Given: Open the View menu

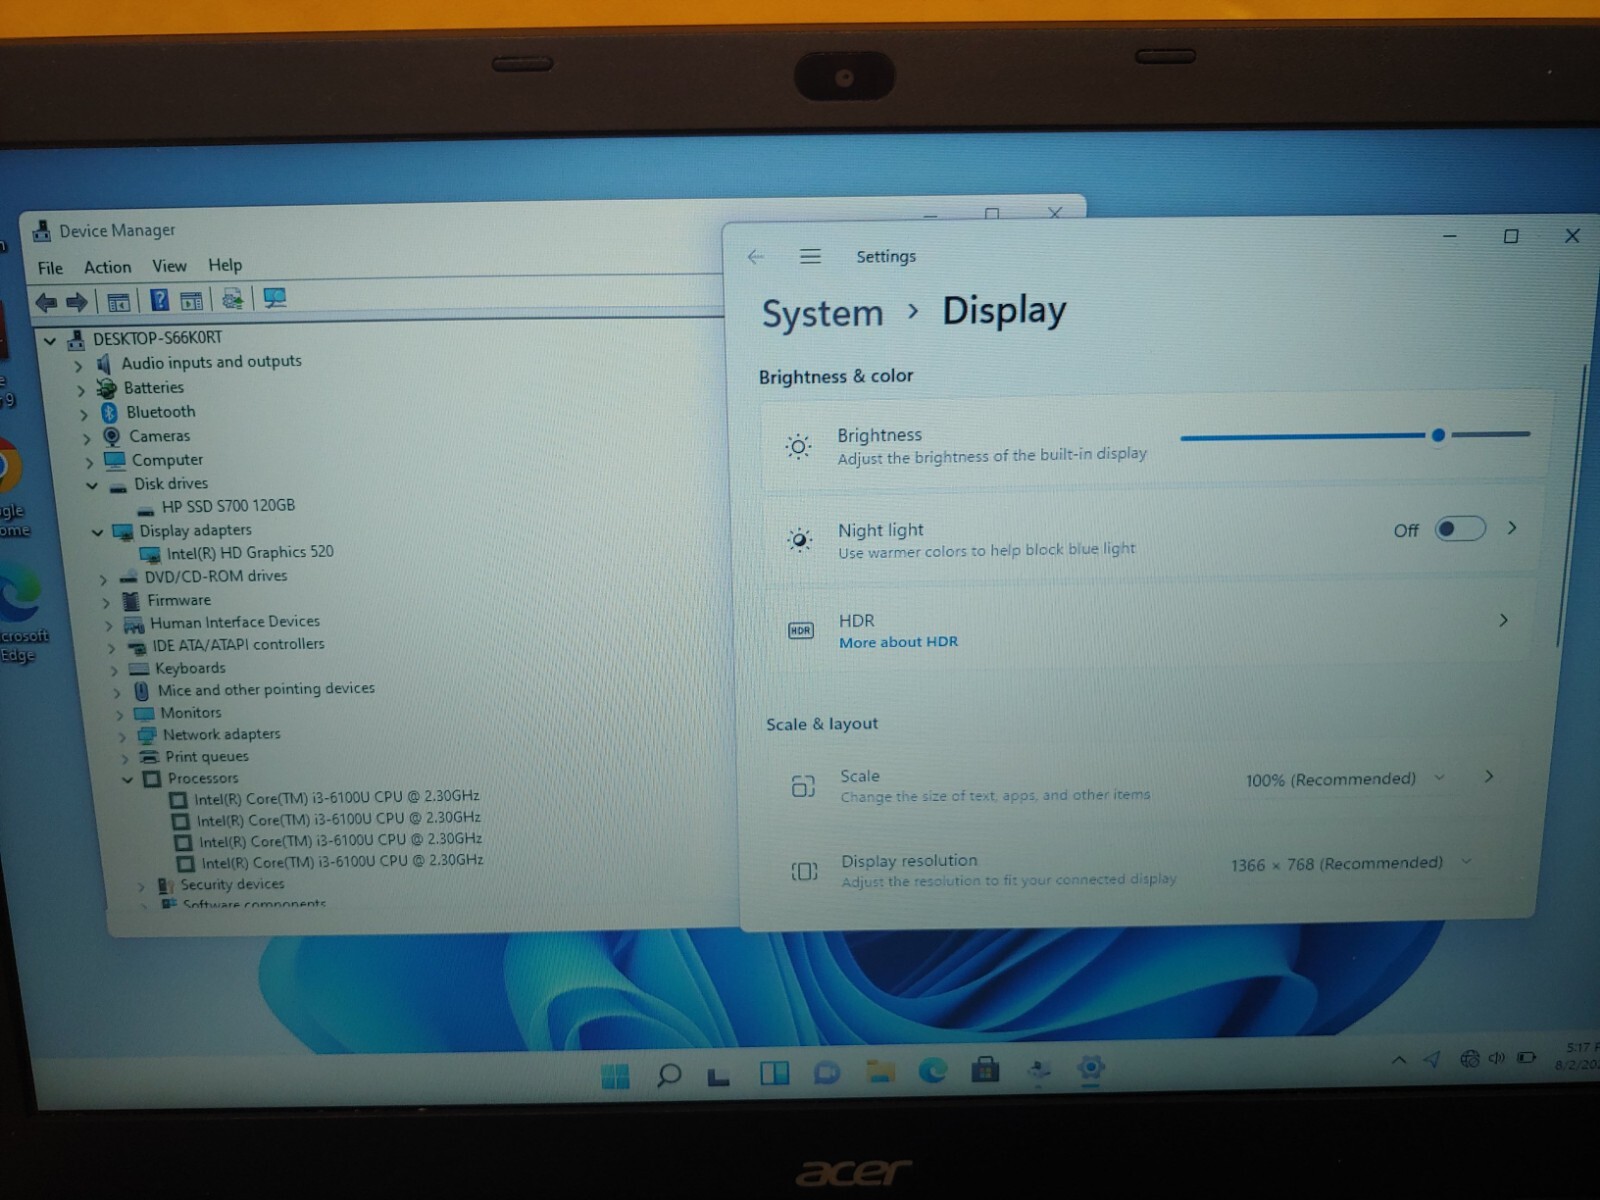Looking at the screenshot, I should coord(169,266).
